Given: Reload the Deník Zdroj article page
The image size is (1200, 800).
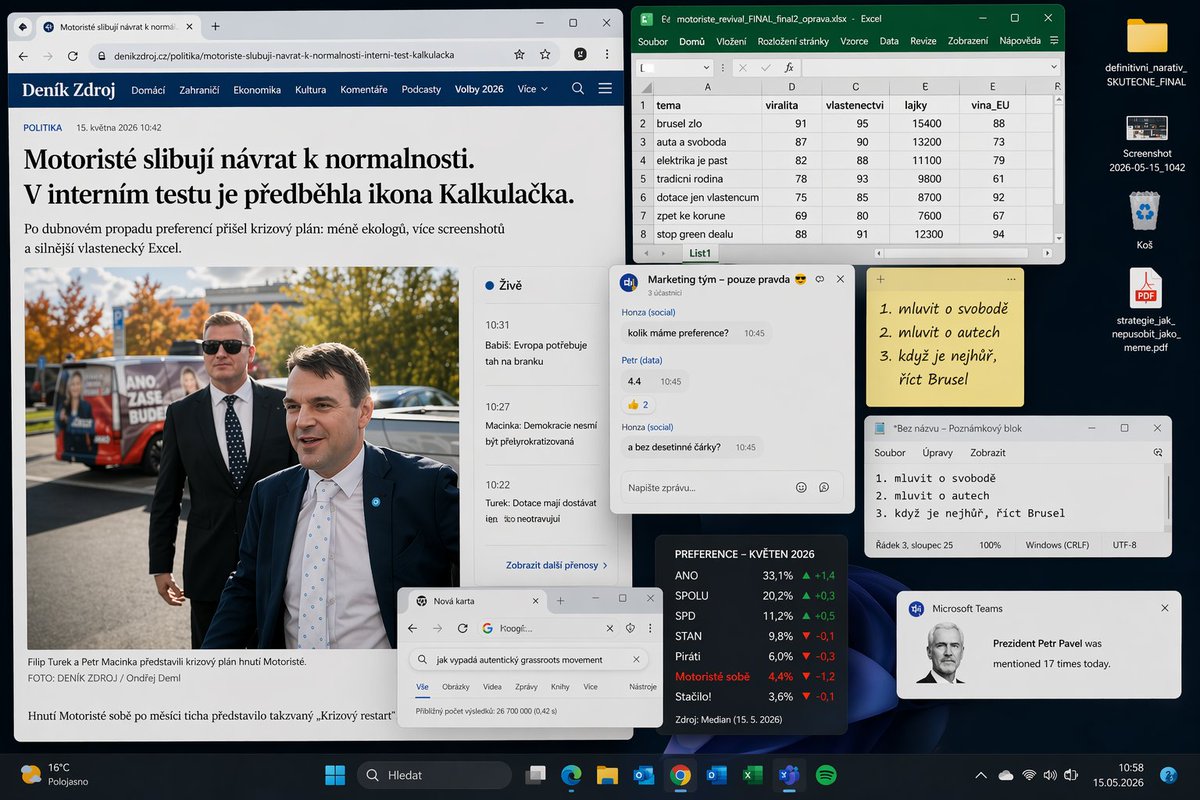Looking at the screenshot, I should pos(72,55).
